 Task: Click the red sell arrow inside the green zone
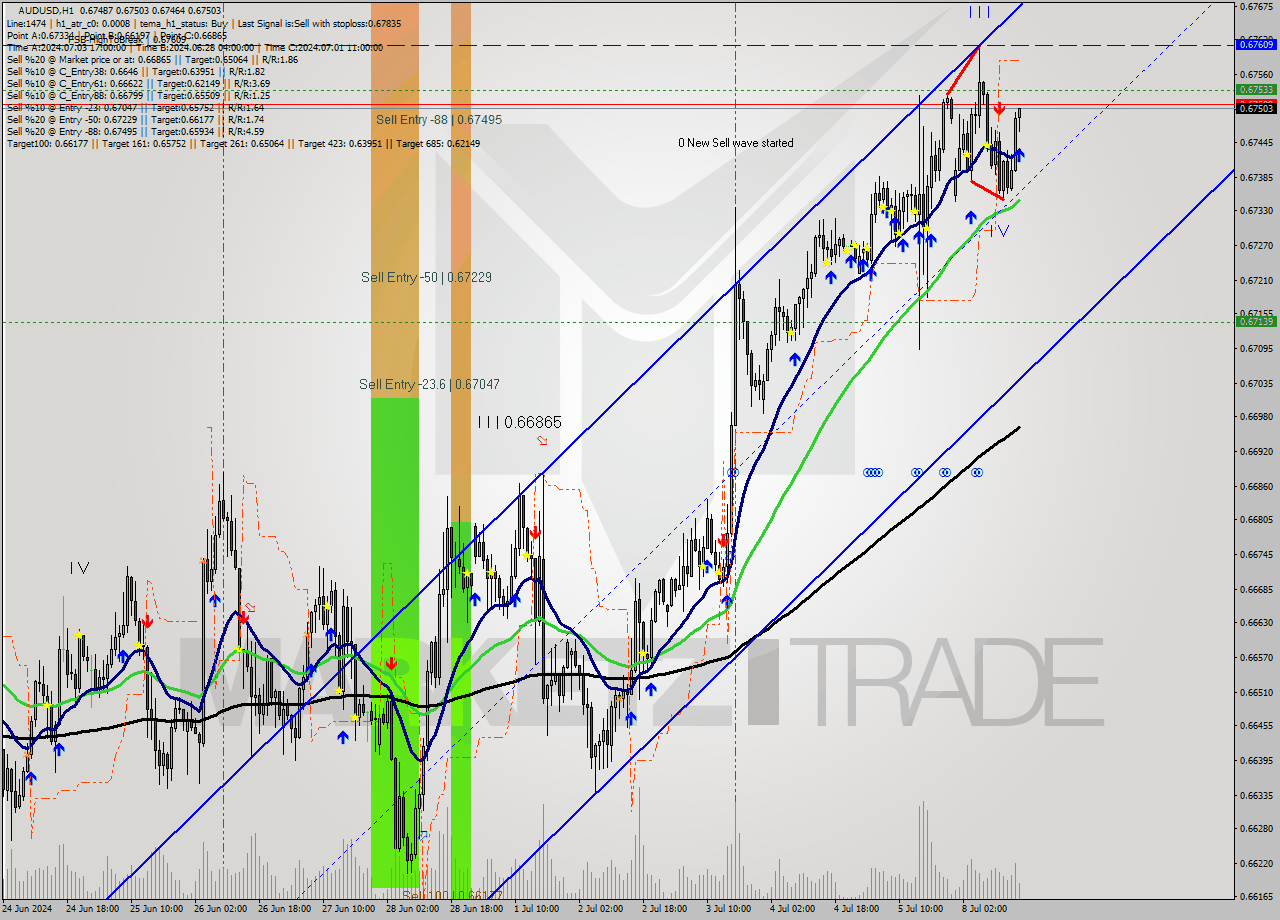(391, 662)
